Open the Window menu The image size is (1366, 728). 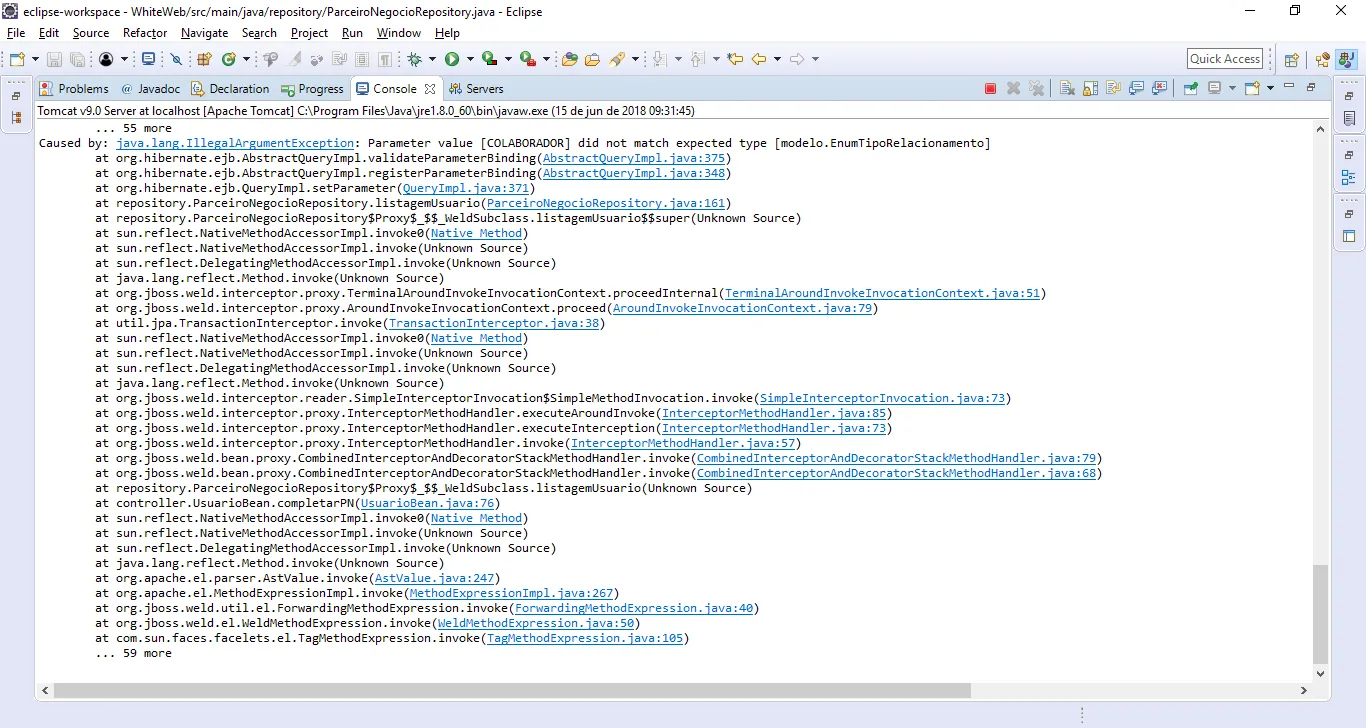(399, 33)
